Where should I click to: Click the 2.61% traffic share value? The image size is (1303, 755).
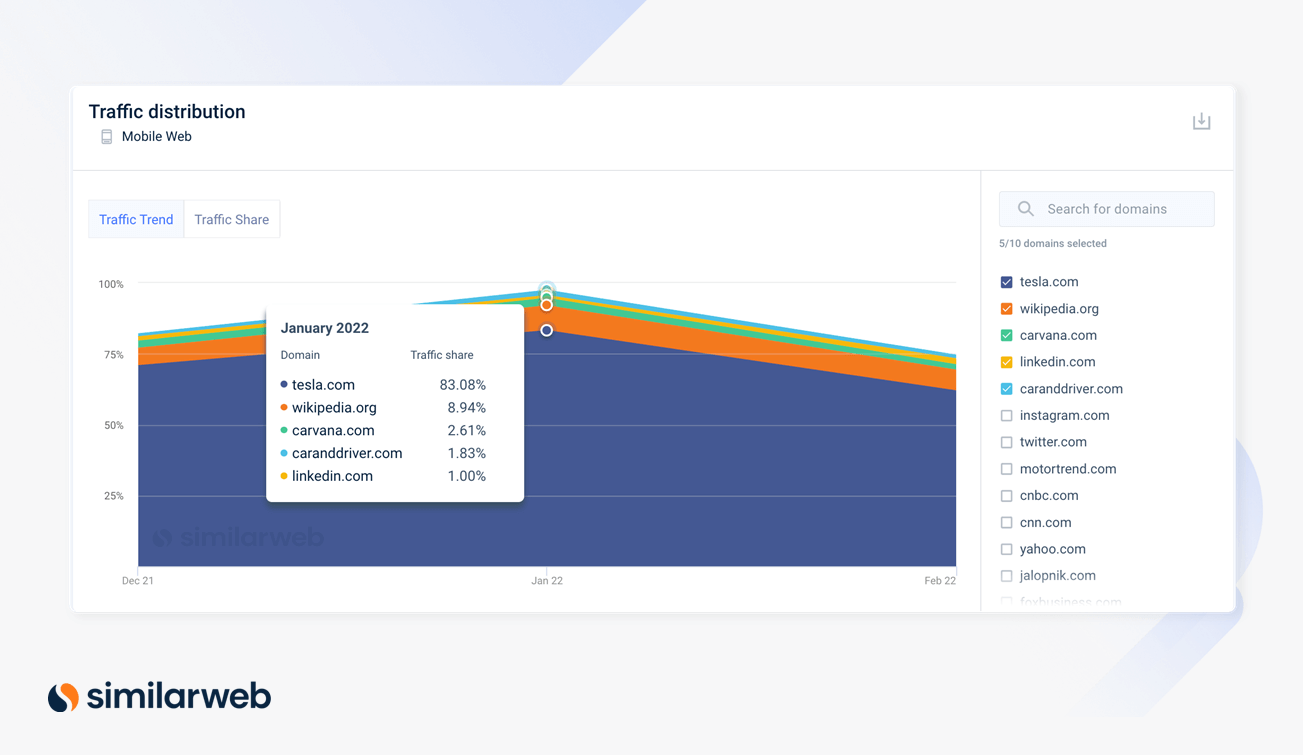click(467, 431)
